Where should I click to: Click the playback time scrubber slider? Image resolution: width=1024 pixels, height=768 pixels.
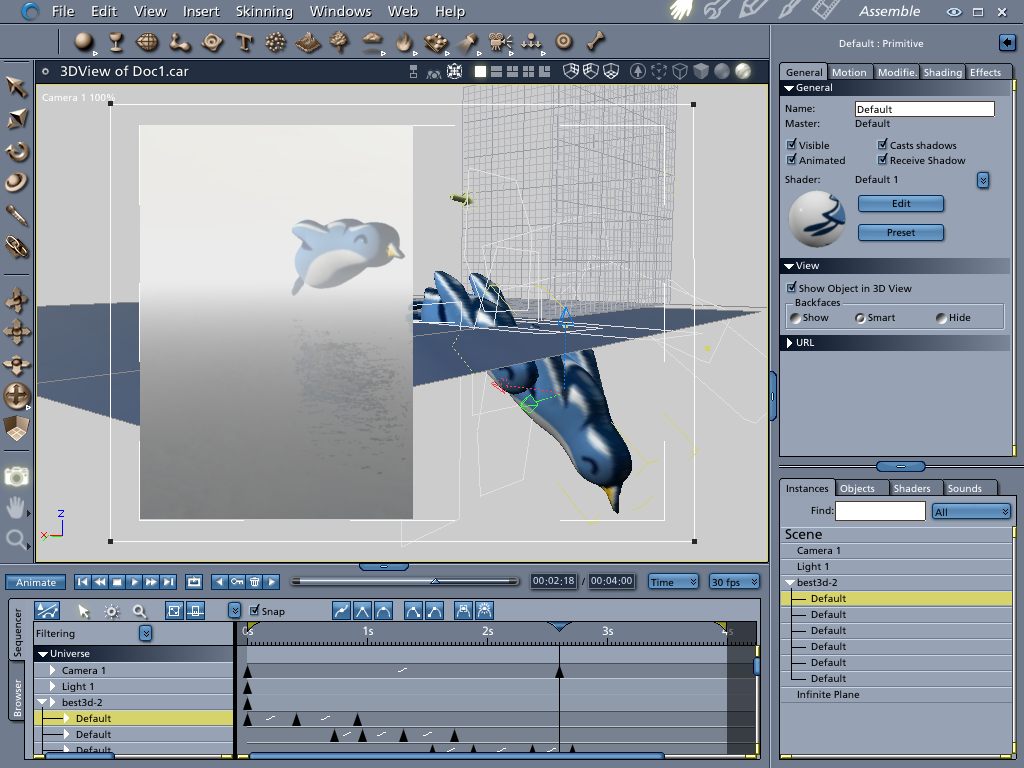tap(434, 581)
